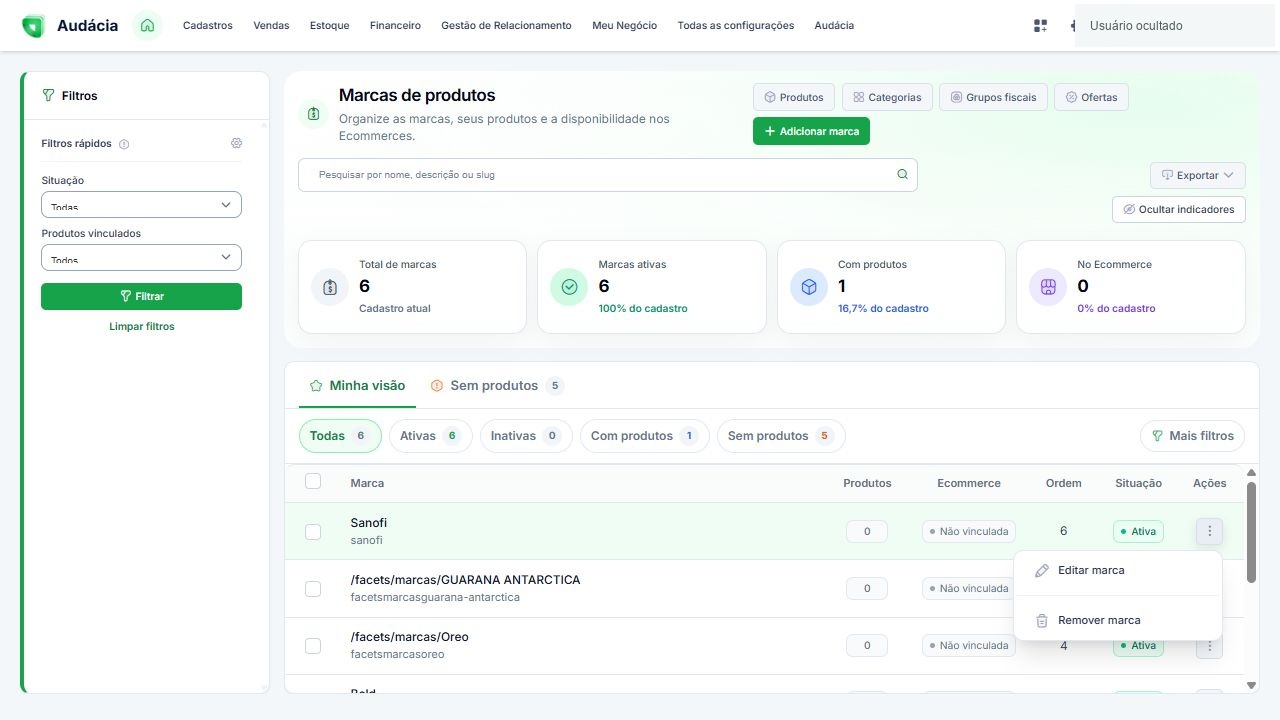The image size is (1280, 720).
Task: Click the No Ecommerce store icon
Action: pyautogui.click(x=1048, y=287)
